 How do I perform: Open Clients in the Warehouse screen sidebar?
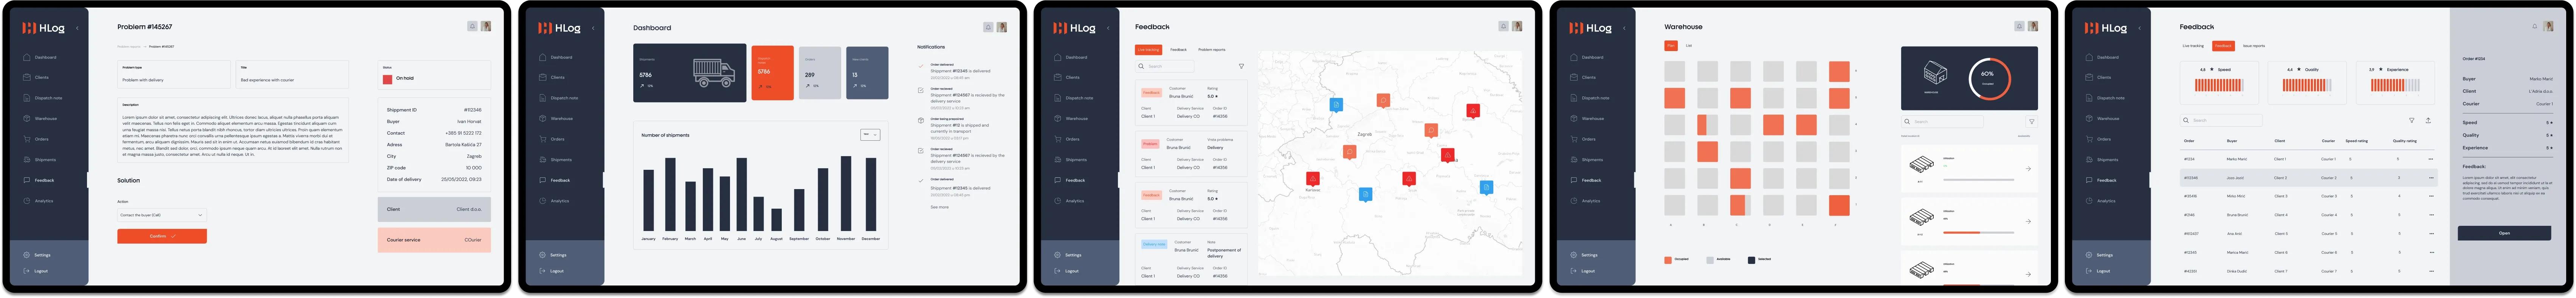(x=1583, y=77)
